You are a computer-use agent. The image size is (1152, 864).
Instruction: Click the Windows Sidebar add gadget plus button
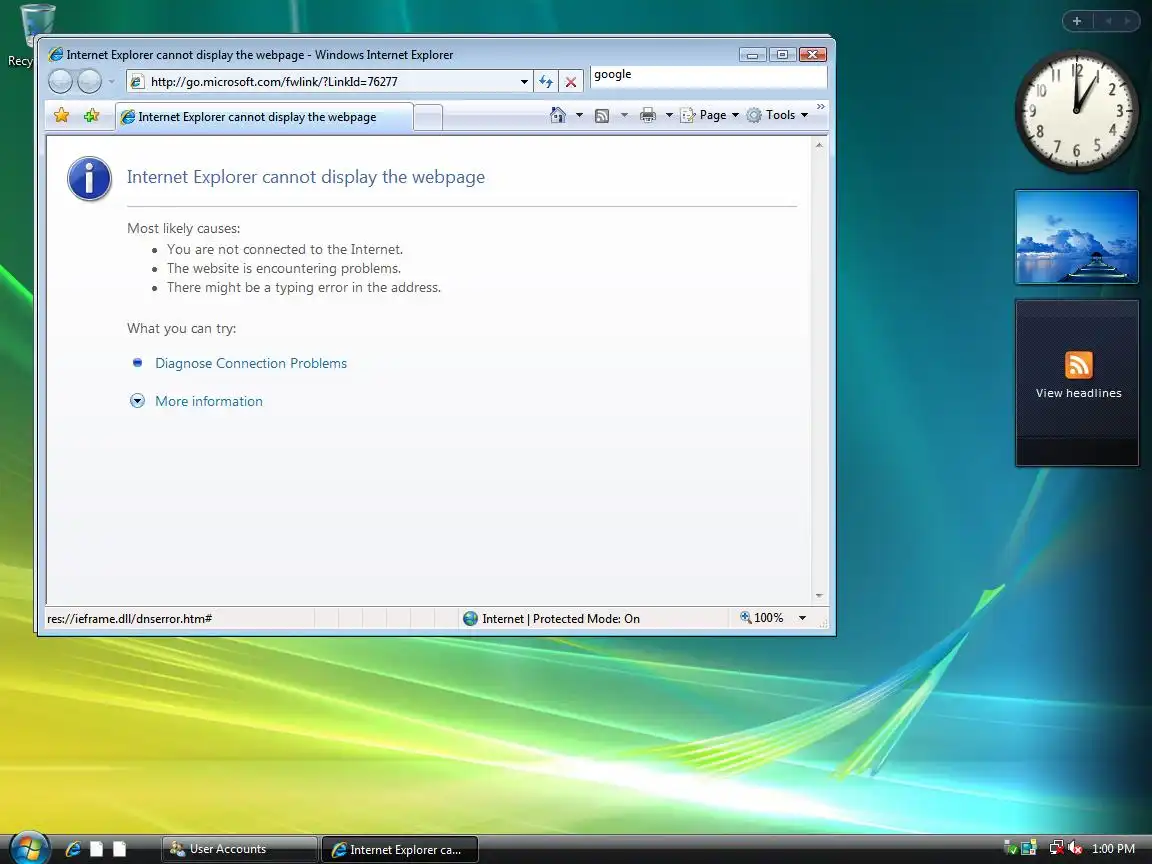1077,21
